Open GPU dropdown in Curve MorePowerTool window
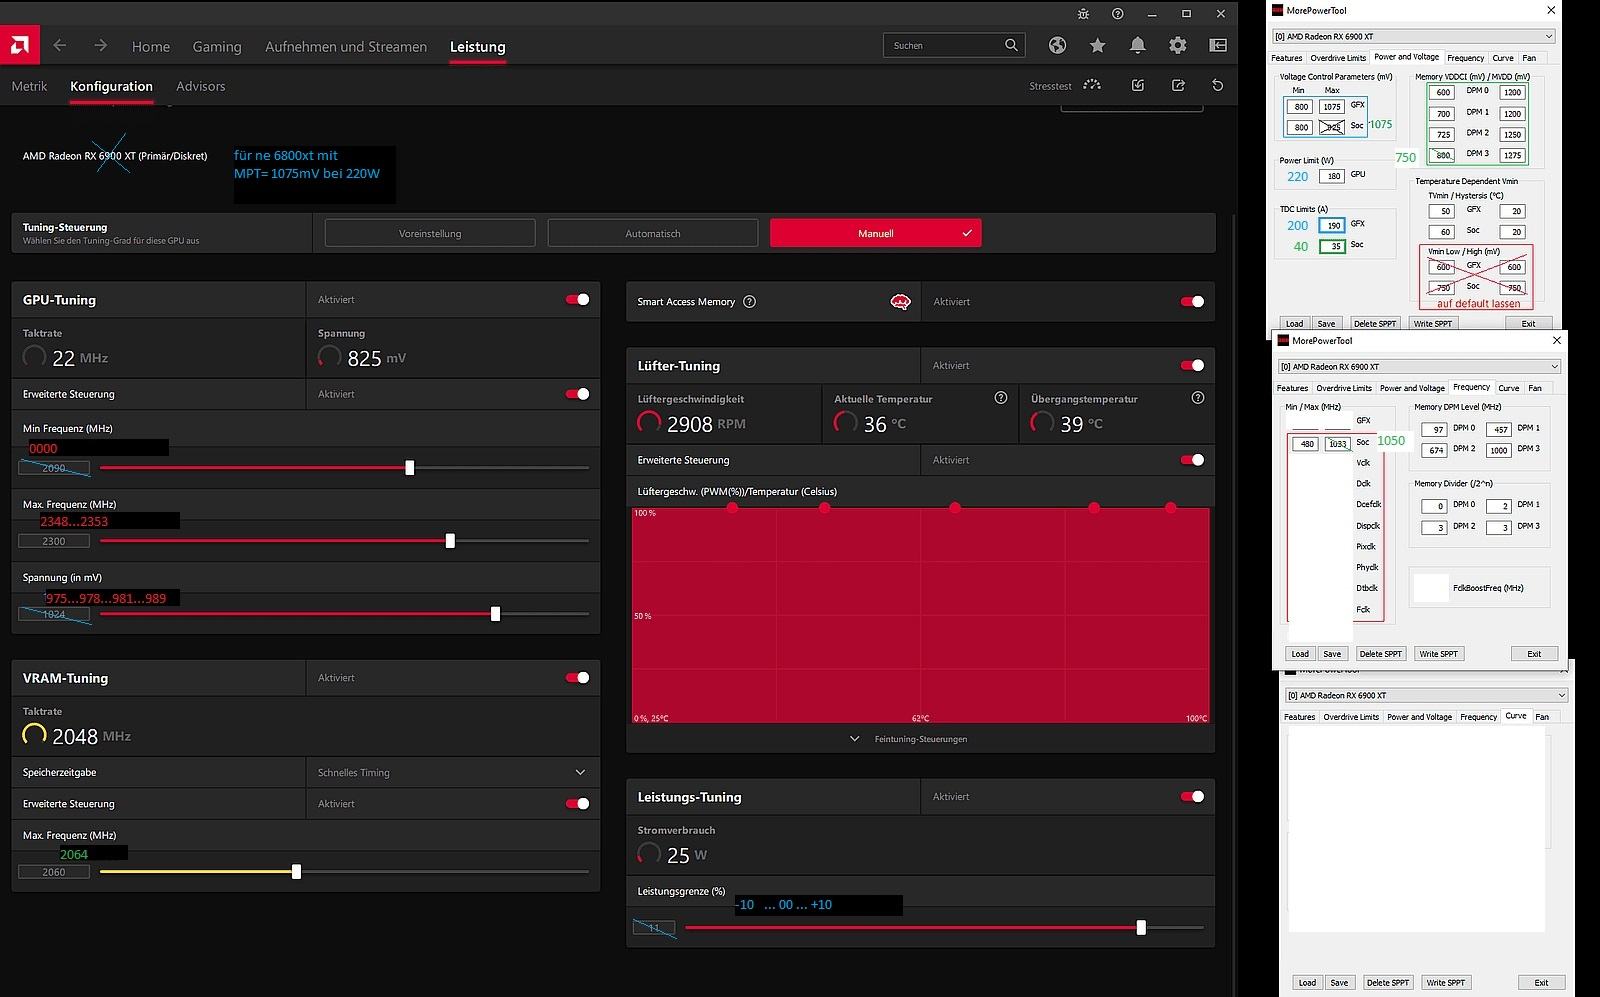Viewport: 1600px width, 997px height. click(x=1426, y=695)
